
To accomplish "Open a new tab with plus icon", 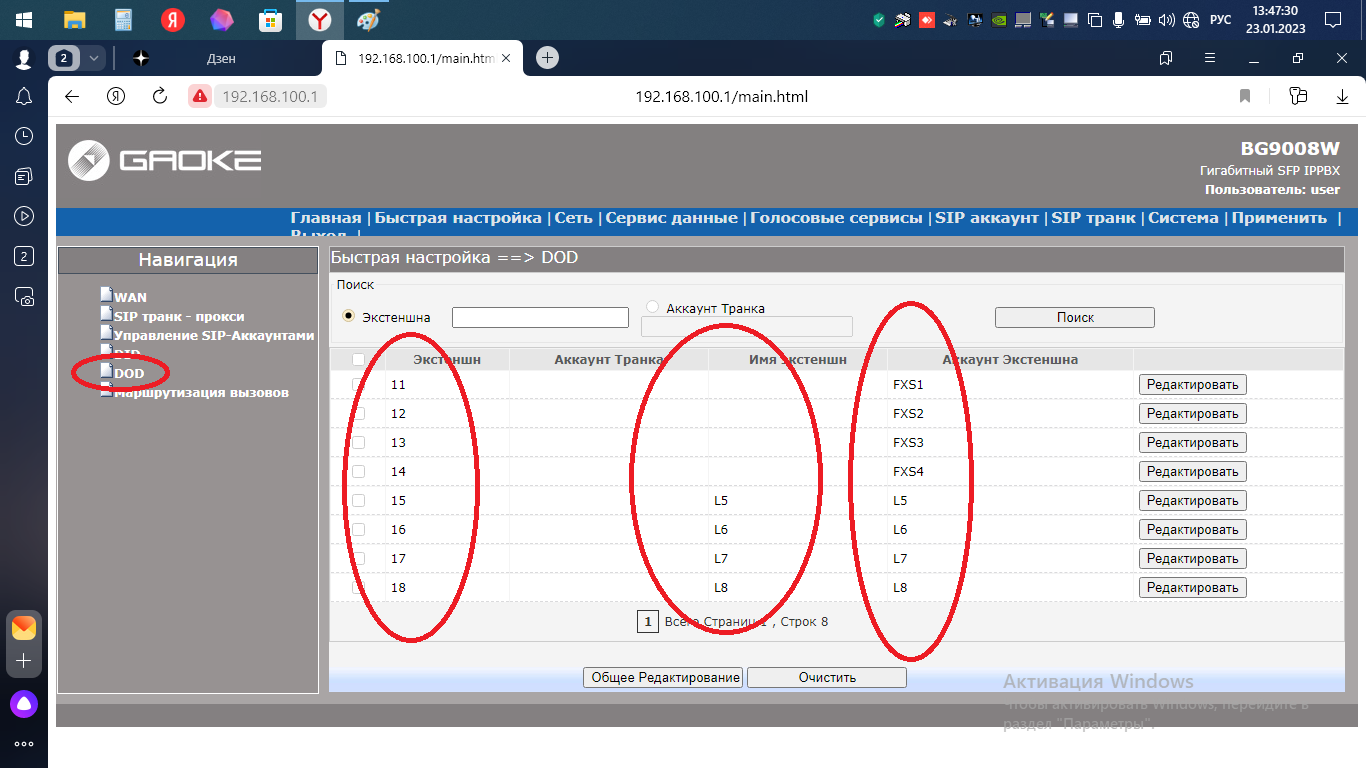I will (x=547, y=58).
